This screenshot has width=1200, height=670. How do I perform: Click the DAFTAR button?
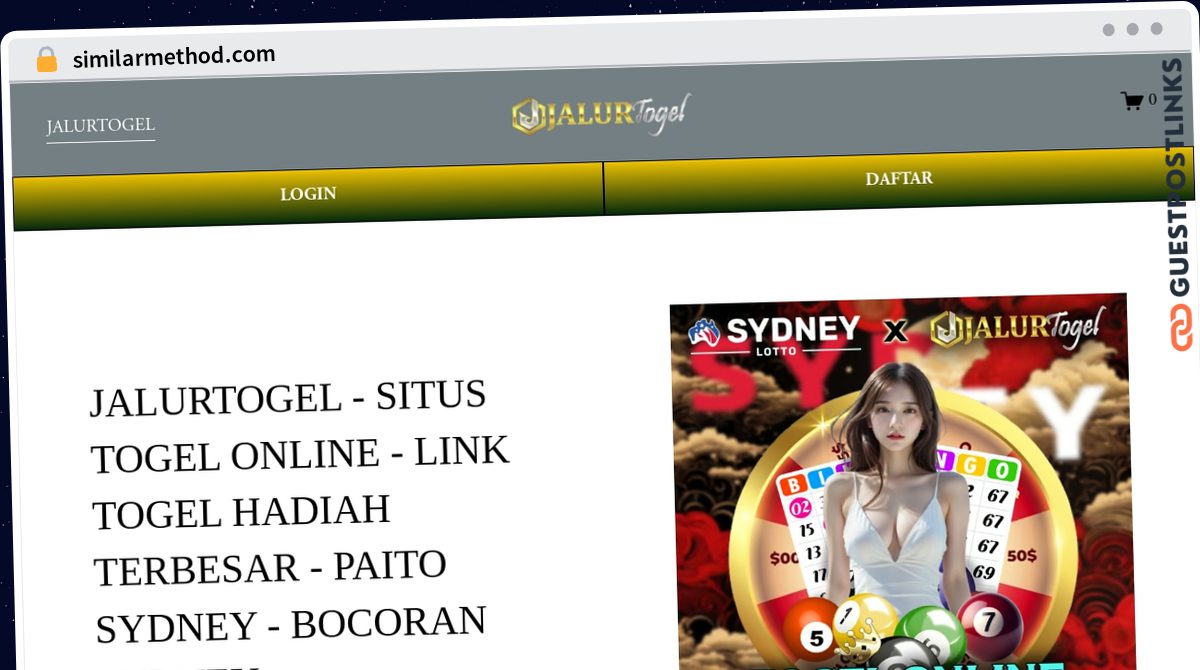tap(900, 179)
